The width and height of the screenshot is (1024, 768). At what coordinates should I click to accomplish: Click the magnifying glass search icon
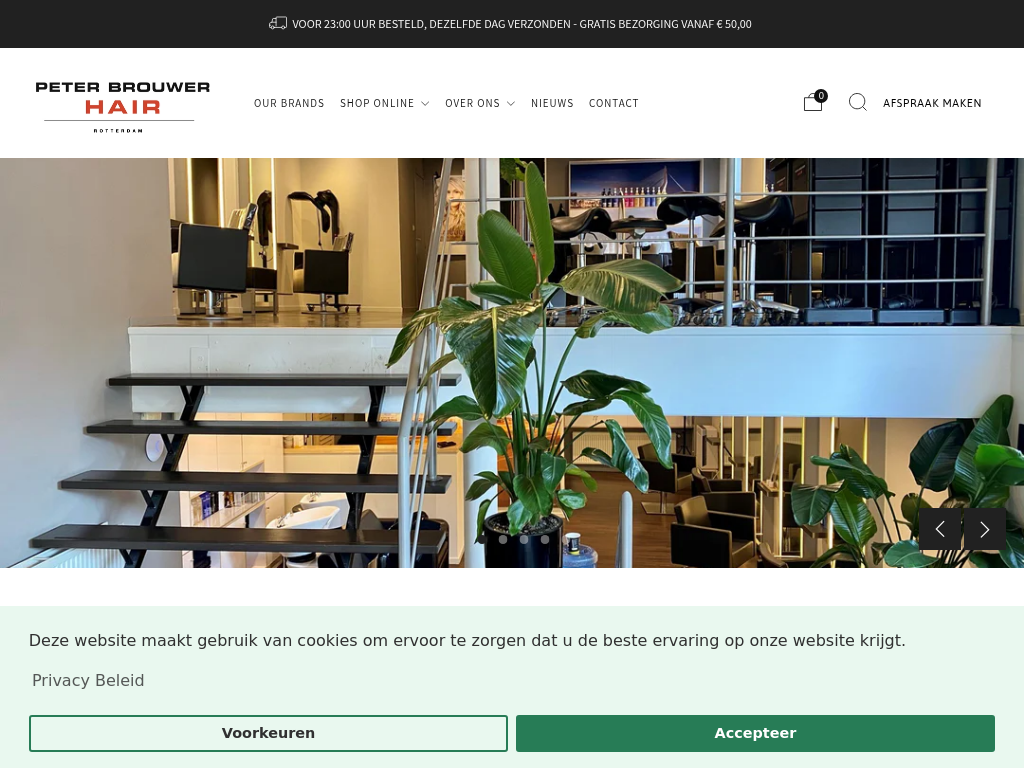[x=857, y=102]
